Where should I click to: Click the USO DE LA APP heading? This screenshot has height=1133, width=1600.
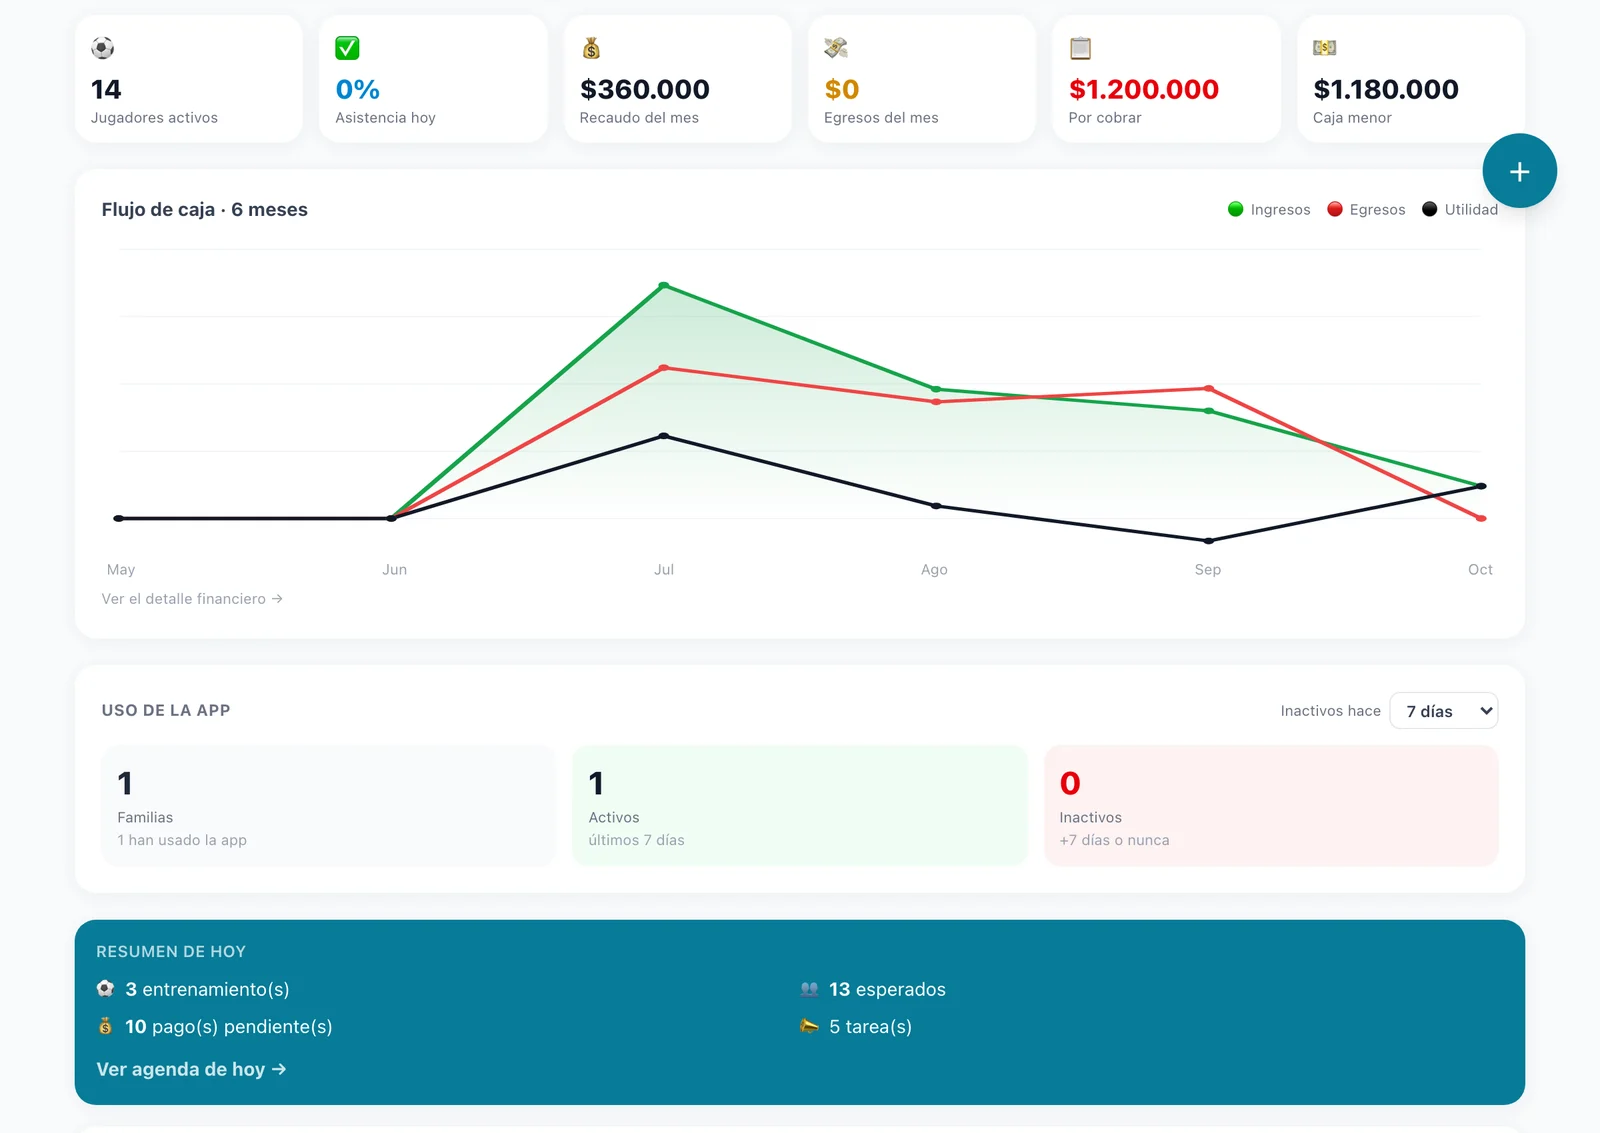coord(166,710)
